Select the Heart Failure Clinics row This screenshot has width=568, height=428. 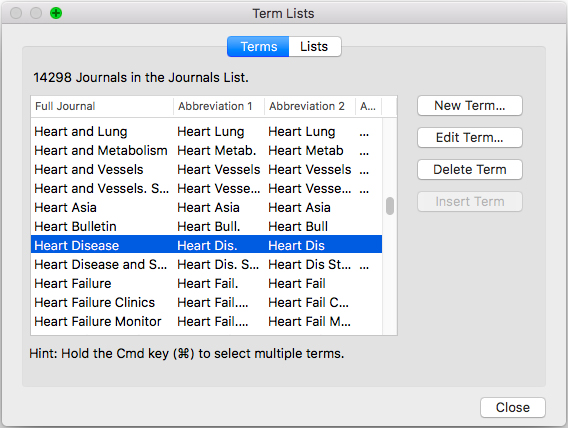pos(206,303)
